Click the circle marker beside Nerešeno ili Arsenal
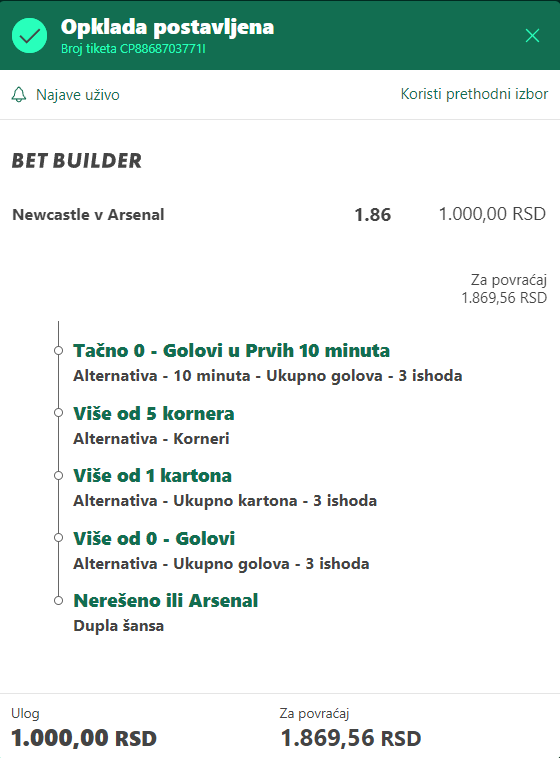The width and height of the screenshot is (560, 758). (x=59, y=600)
